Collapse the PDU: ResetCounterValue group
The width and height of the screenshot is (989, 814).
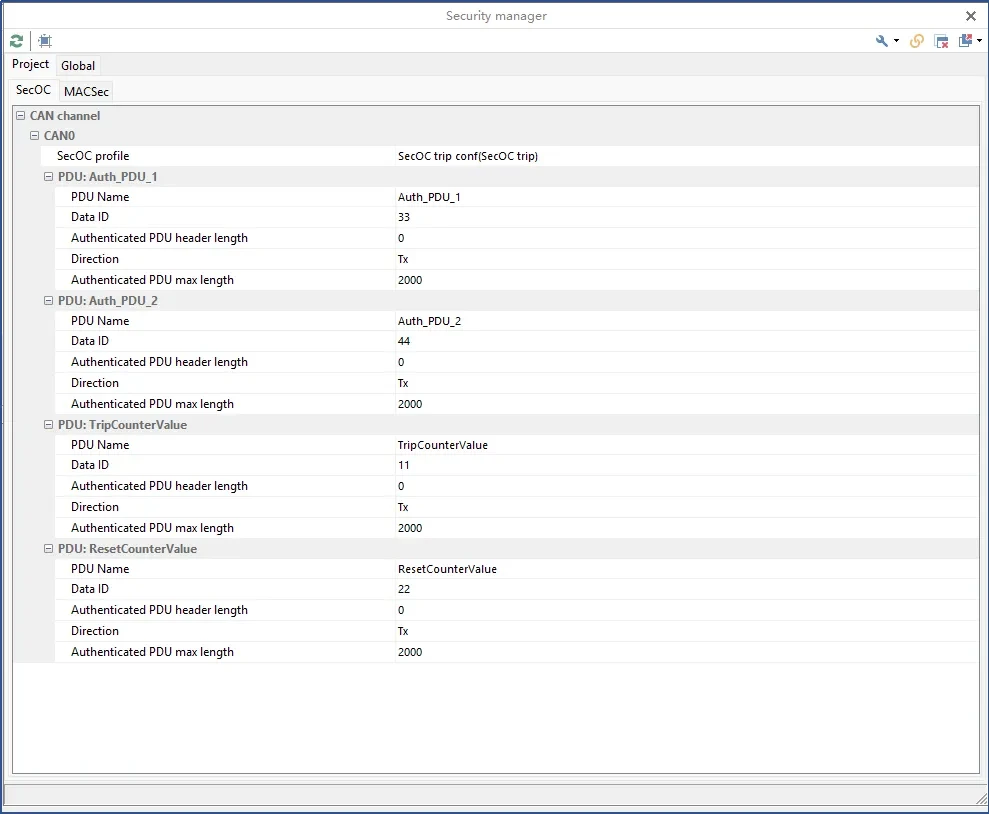click(x=49, y=549)
